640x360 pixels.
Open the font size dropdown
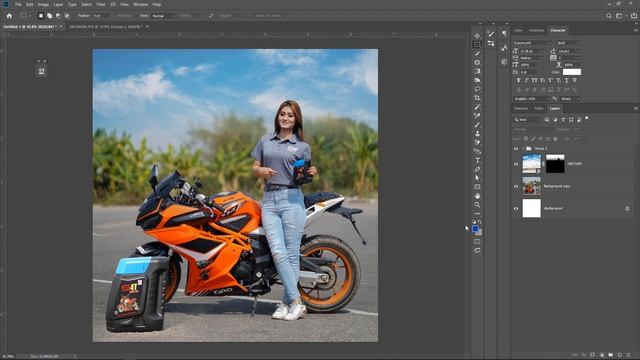point(532,51)
